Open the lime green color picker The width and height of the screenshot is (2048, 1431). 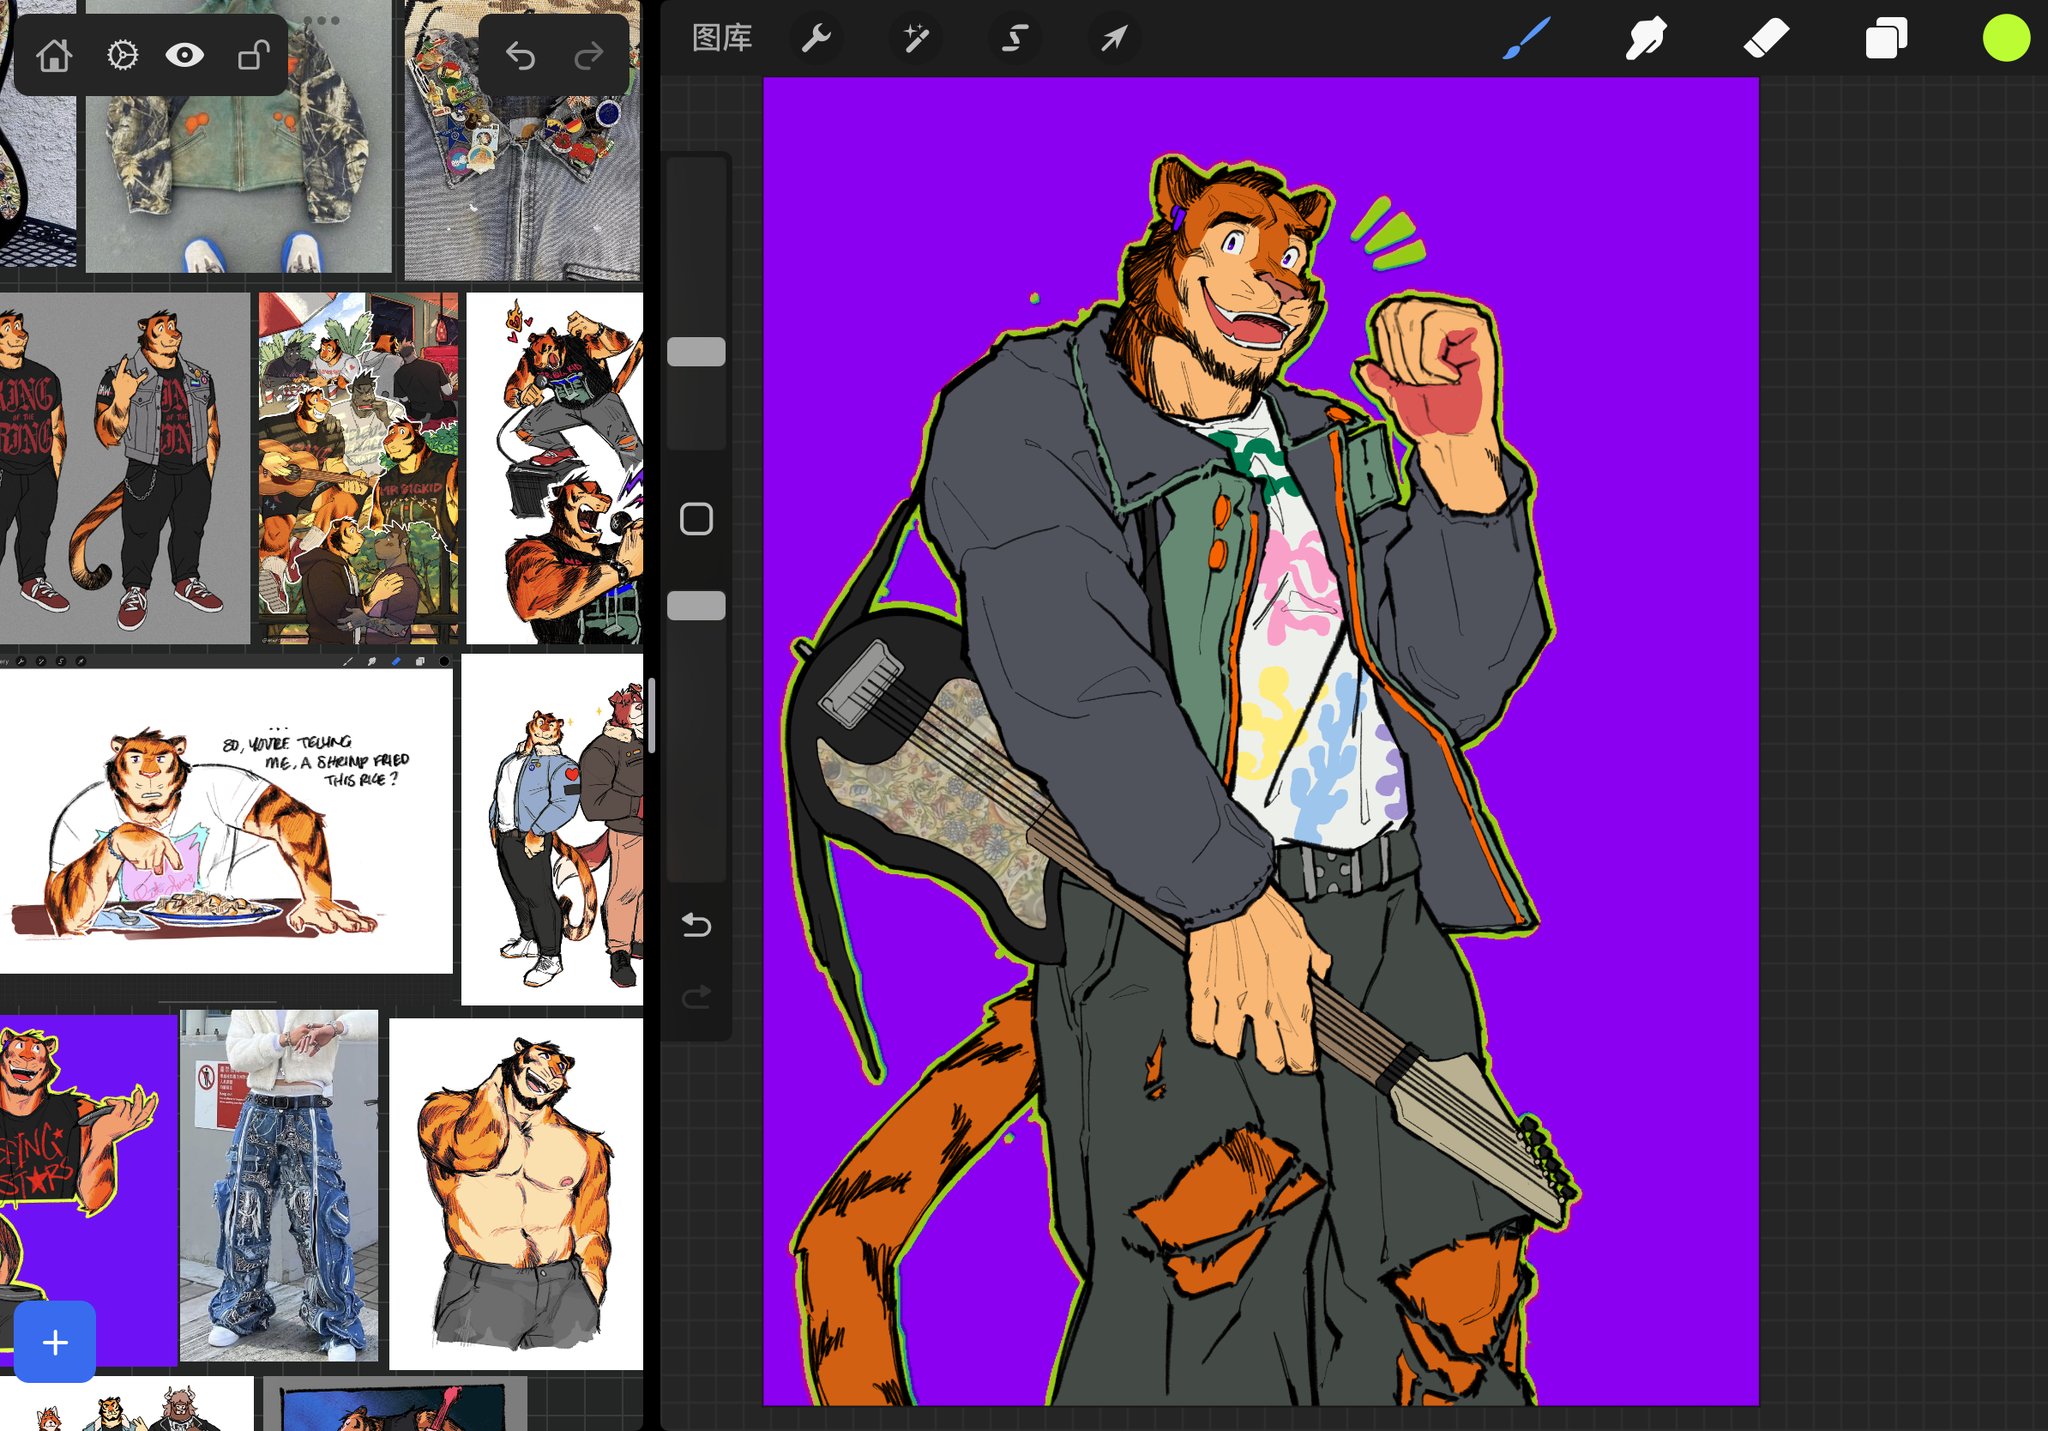(2006, 38)
